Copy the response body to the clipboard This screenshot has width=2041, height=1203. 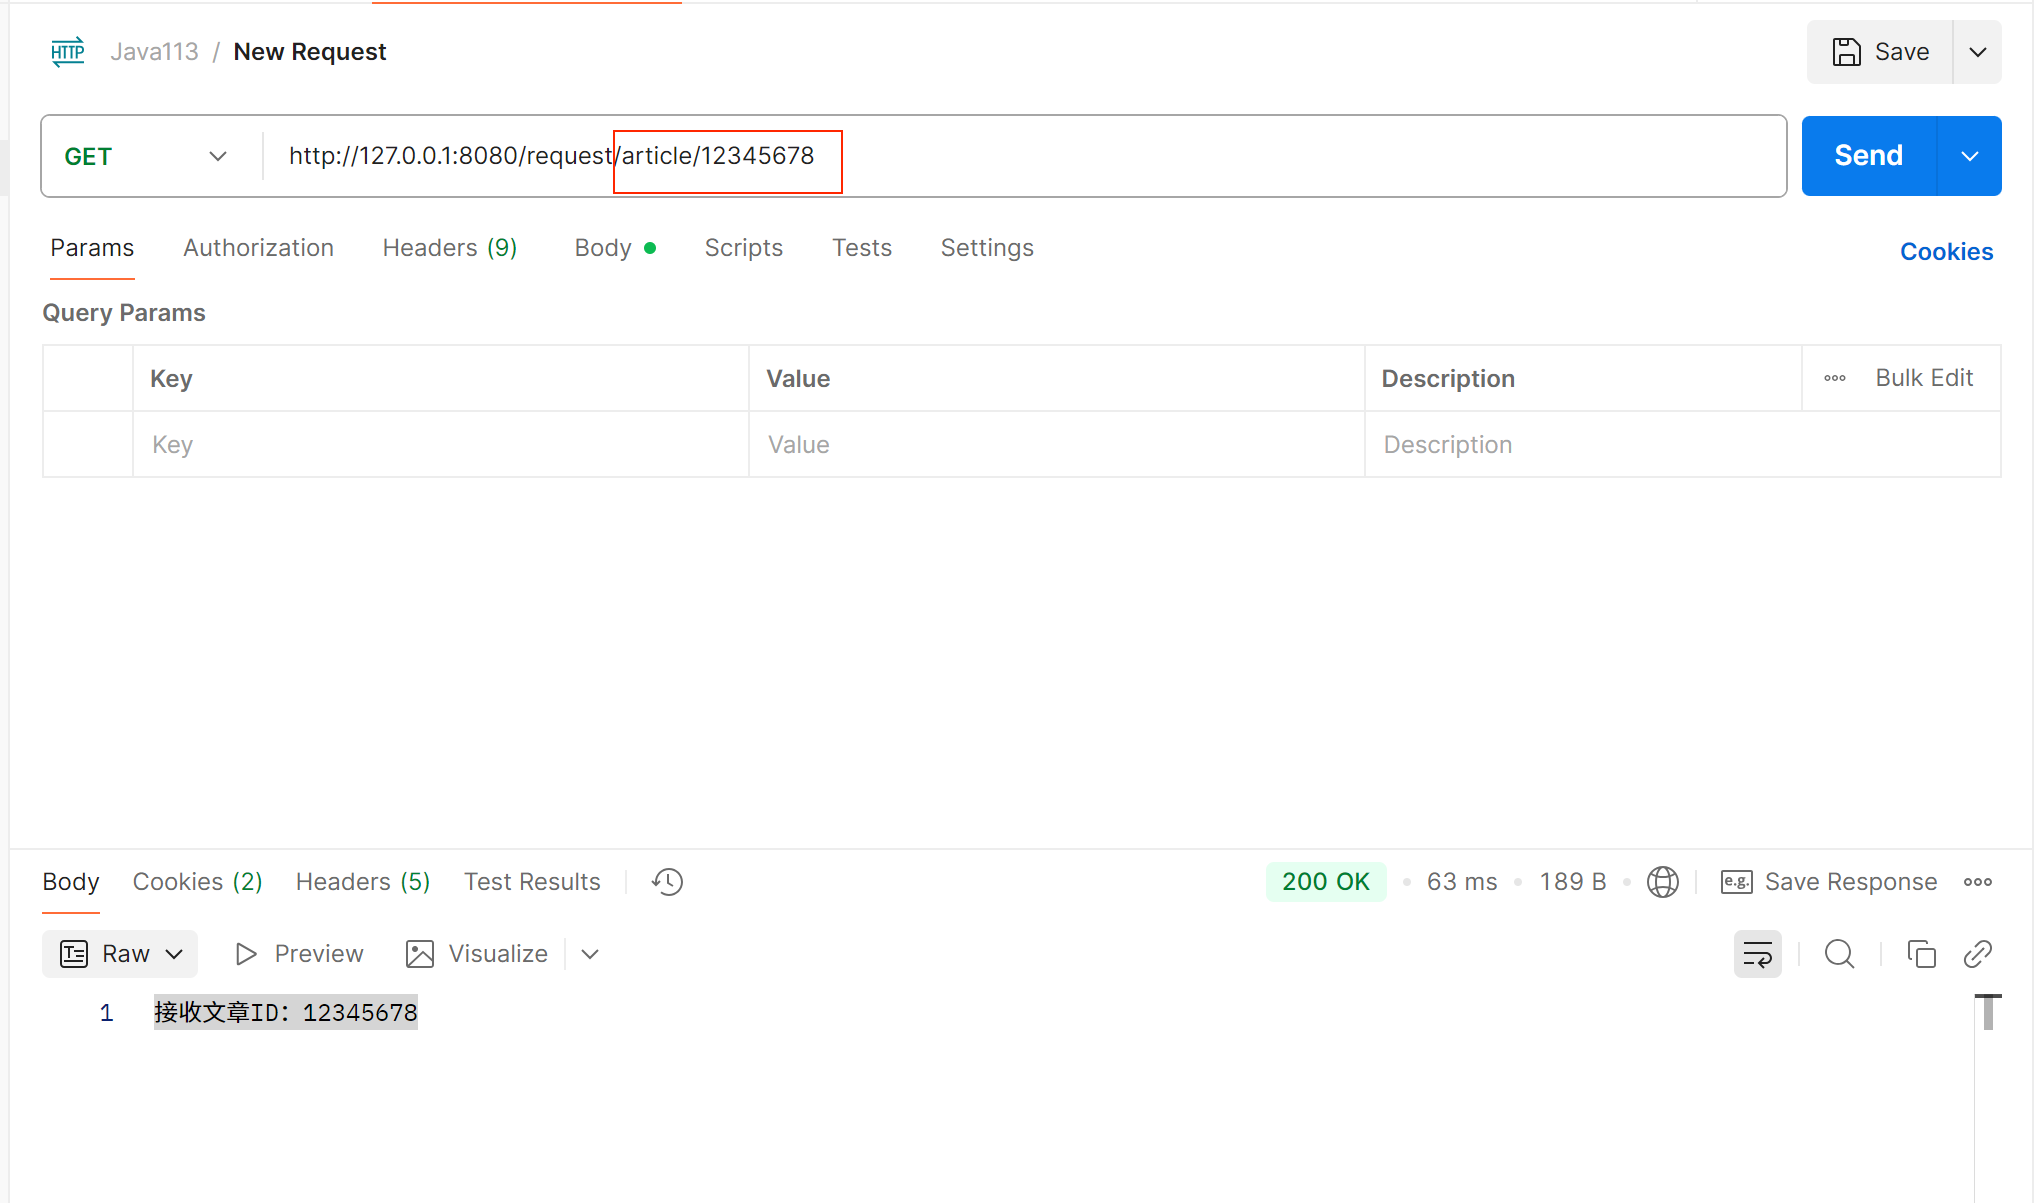click(x=1921, y=954)
